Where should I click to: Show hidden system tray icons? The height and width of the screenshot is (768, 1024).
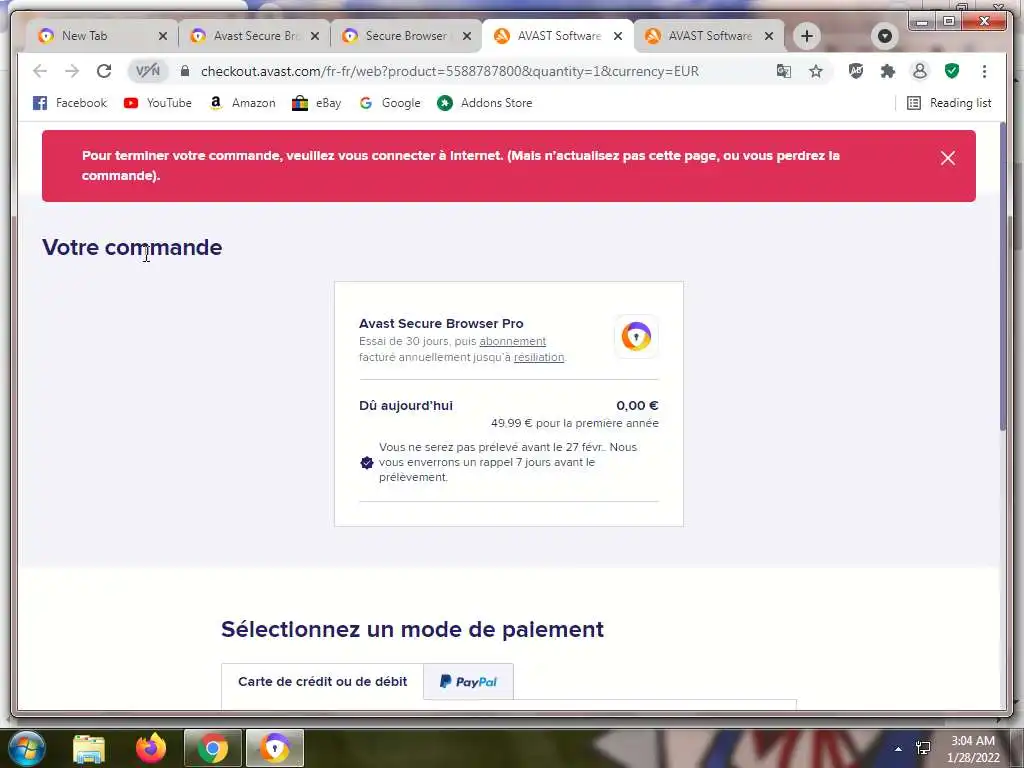tap(899, 748)
